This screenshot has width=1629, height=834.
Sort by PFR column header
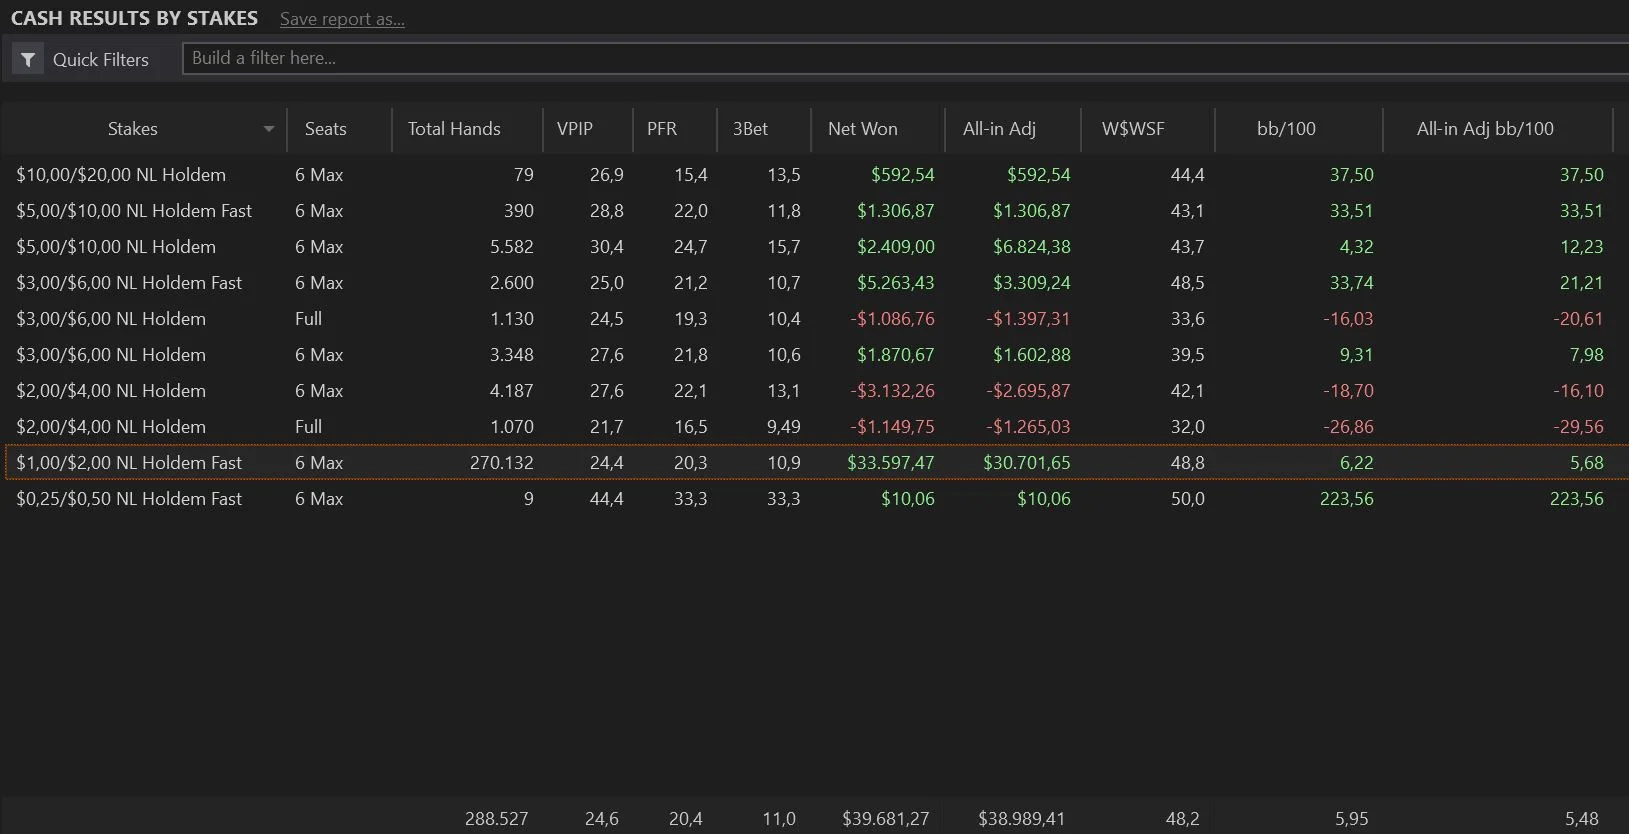click(662, 129)
